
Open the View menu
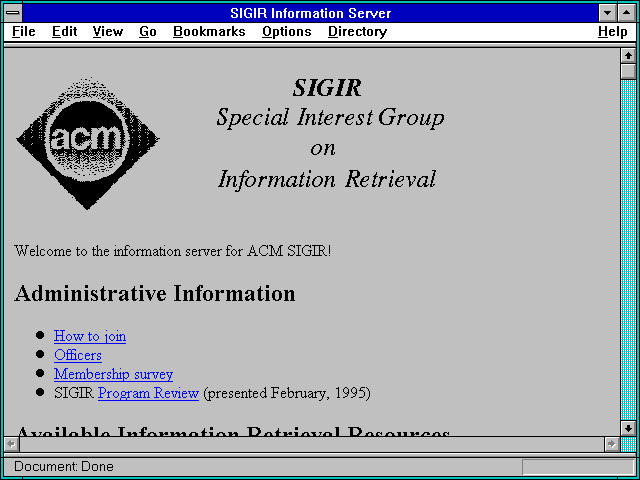point(108,31)
